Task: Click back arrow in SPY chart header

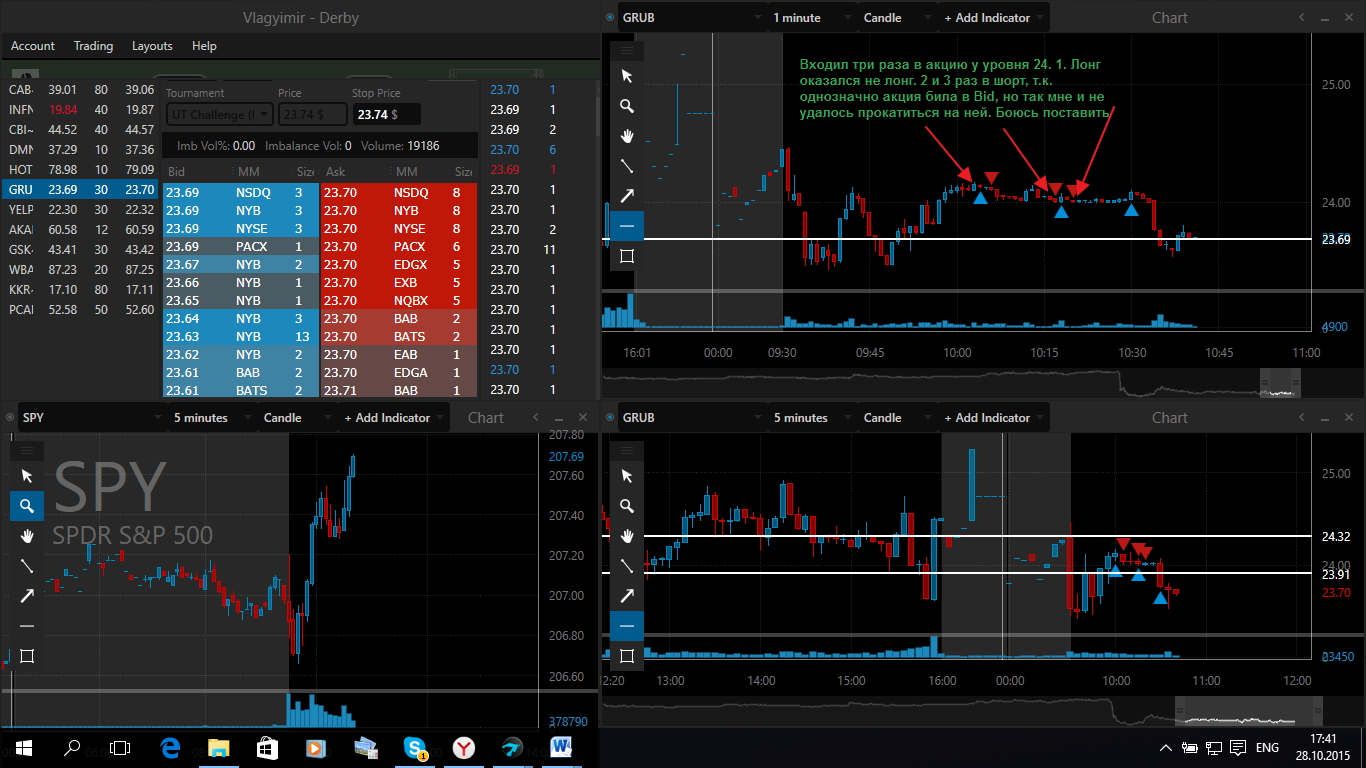Action: pyautogui.click(x=535, y=418)
